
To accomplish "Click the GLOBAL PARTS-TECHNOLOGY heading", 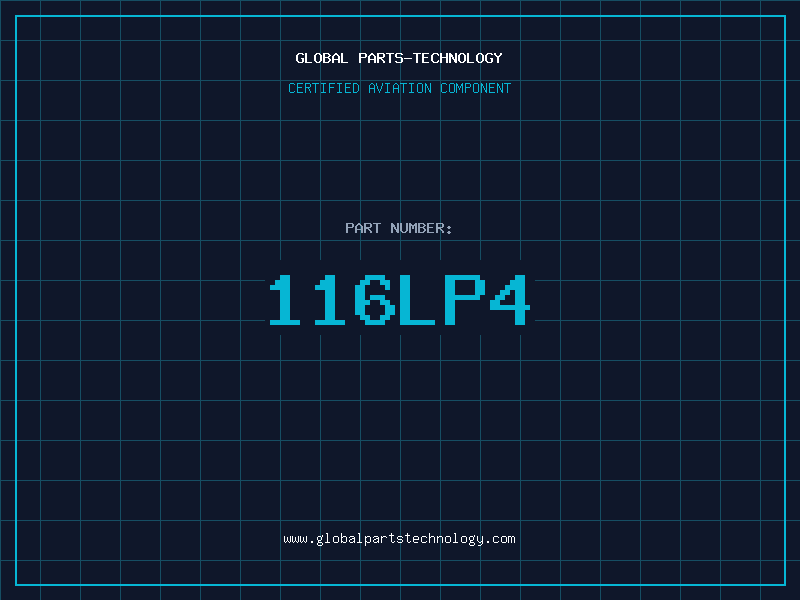I will [x=399, y=58].
